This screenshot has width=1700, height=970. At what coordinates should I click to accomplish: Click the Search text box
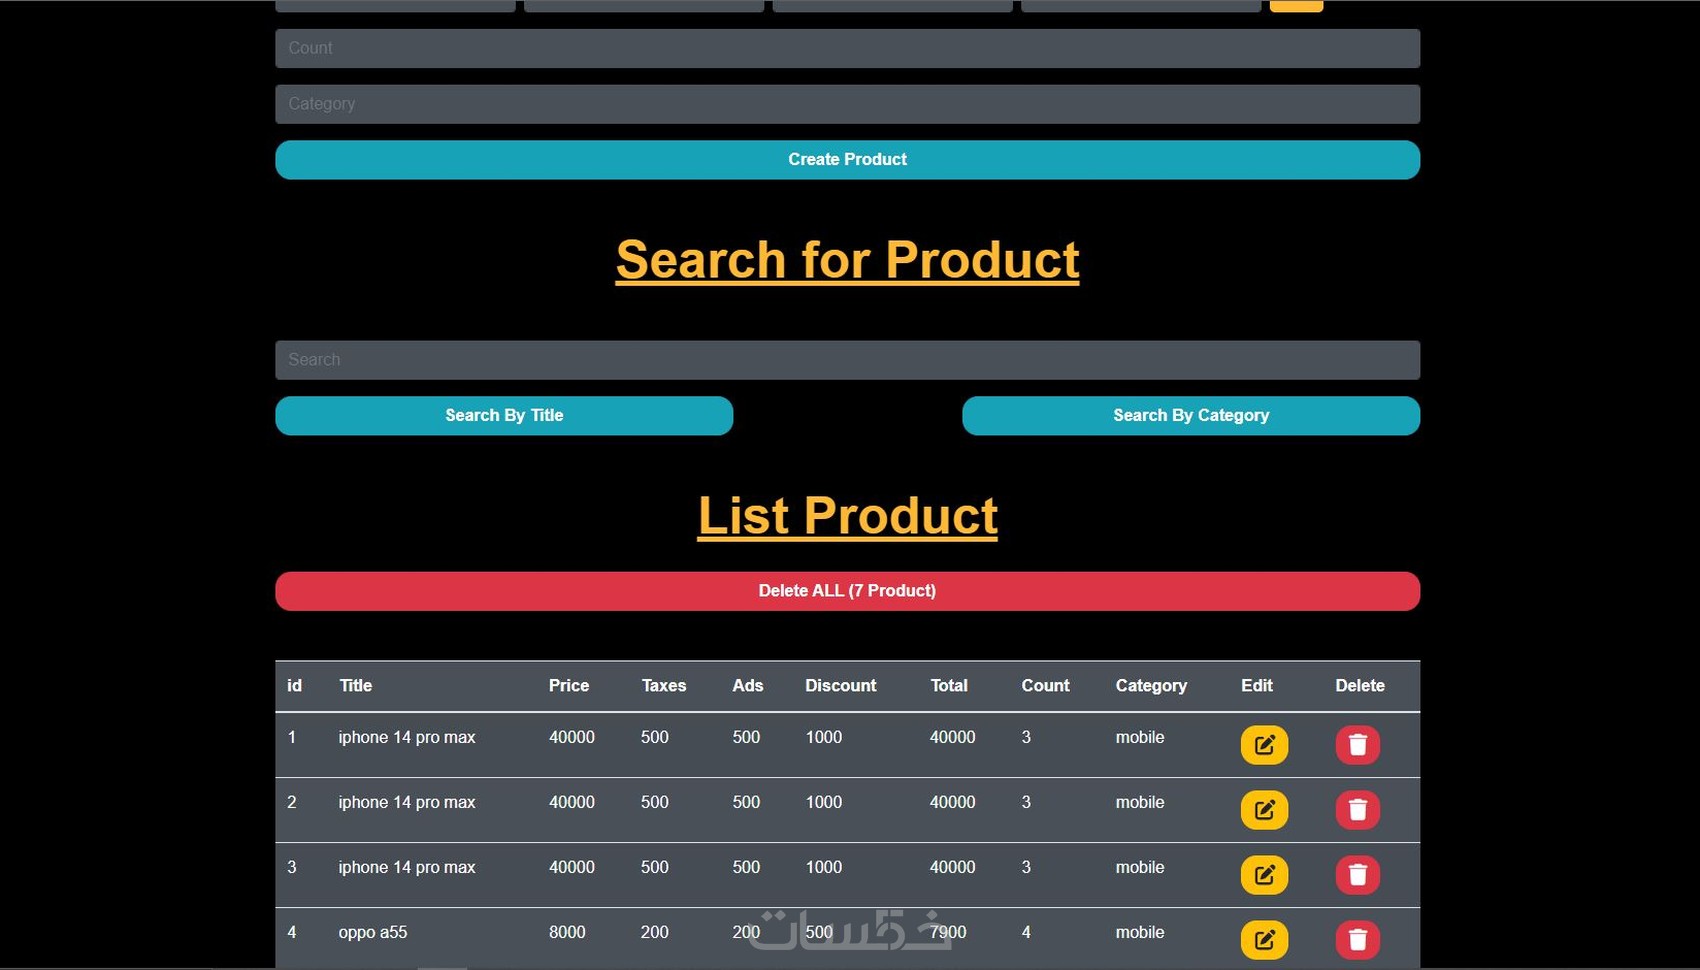pyautogui.click(x=847, y=359)
